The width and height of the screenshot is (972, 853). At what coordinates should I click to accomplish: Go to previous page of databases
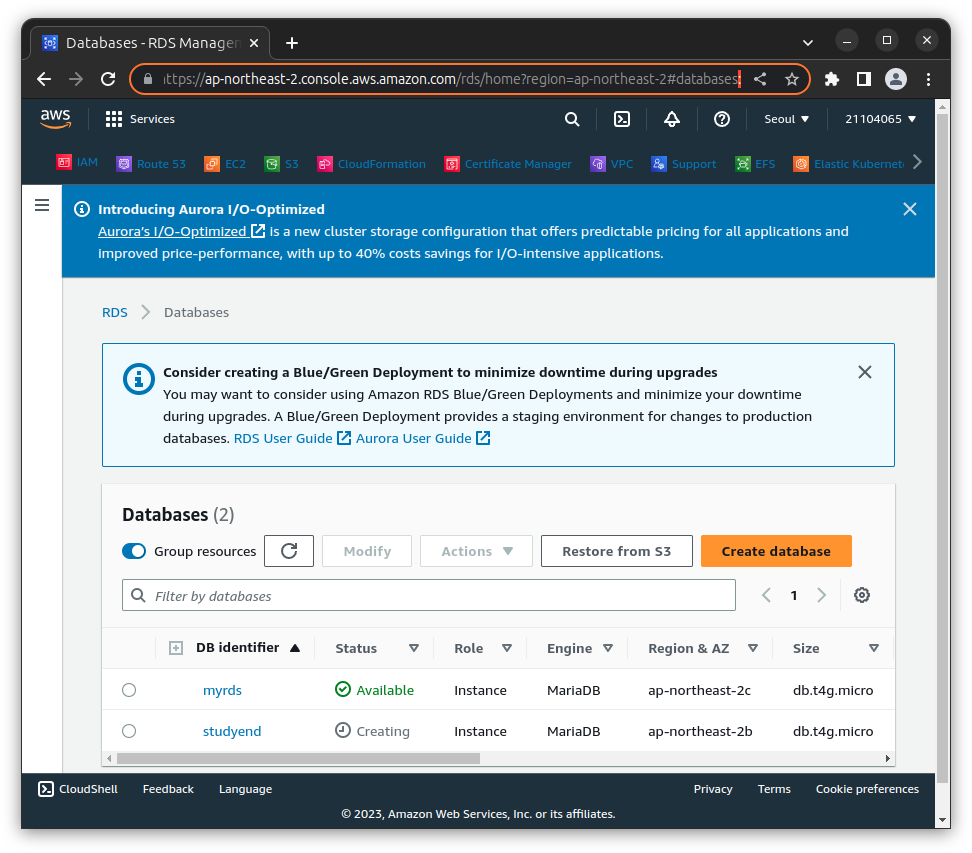coord(767,595)
